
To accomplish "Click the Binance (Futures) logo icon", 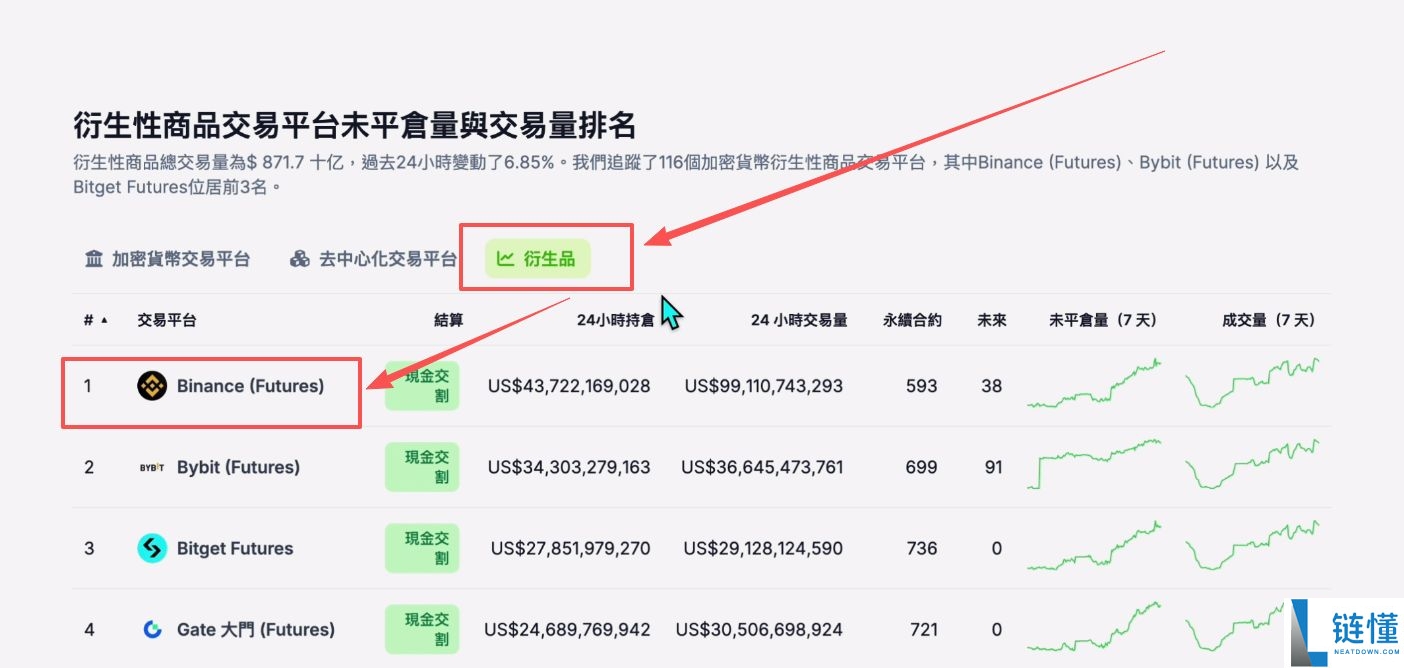I will (x=152, y=386).
